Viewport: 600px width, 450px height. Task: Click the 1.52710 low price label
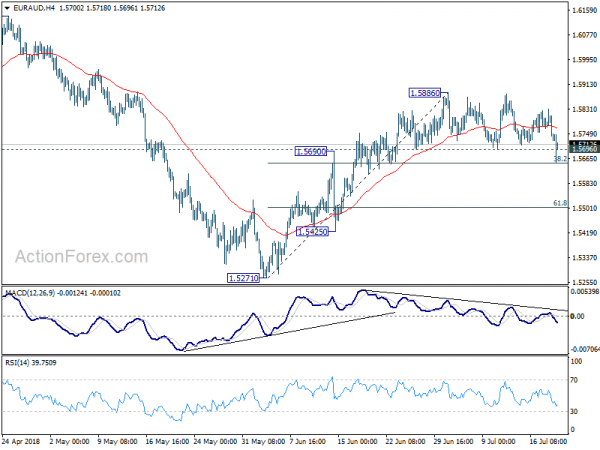[x=243, y=278]
